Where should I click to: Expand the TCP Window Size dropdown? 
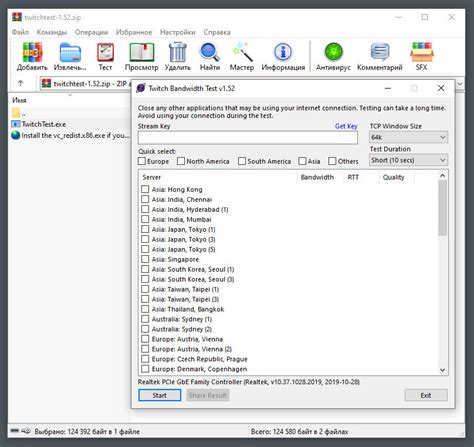[x=408, y=137]
